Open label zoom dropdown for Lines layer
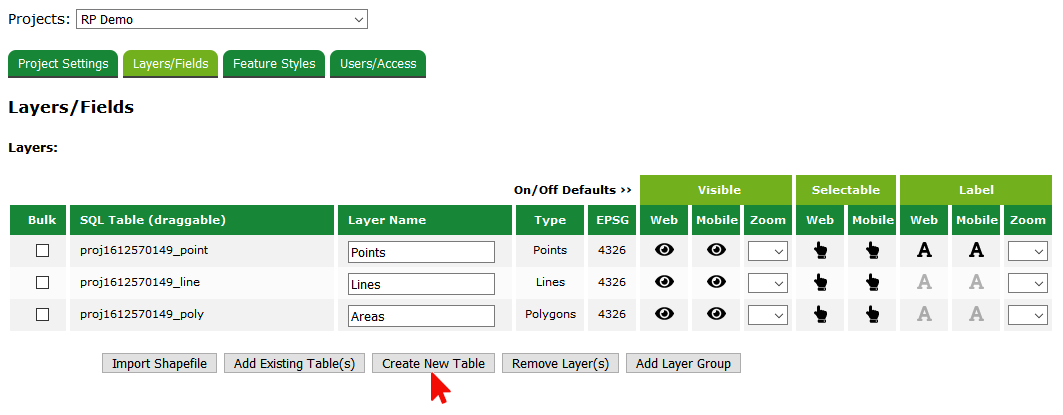This screenshot has height=415, width=1063. 1028,283
